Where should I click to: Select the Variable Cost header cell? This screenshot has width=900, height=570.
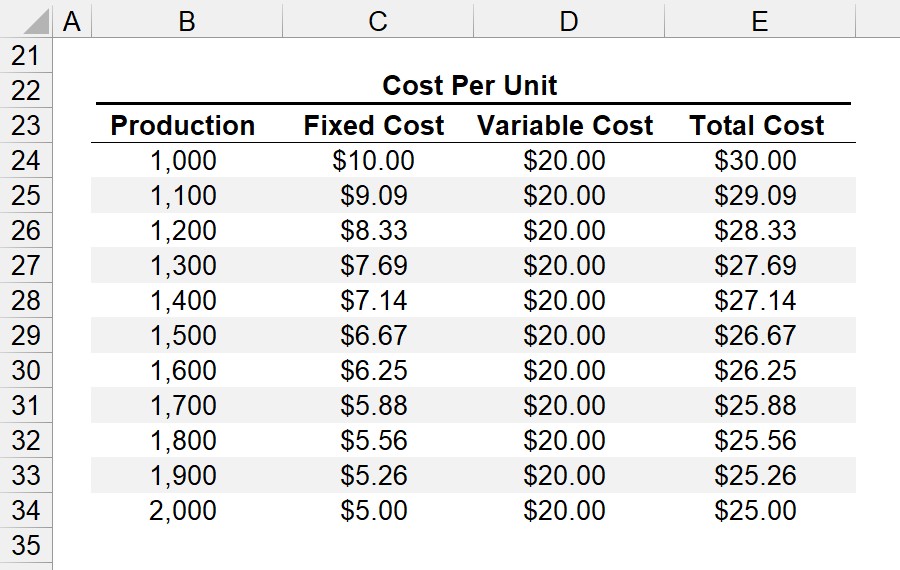point(565,125)
